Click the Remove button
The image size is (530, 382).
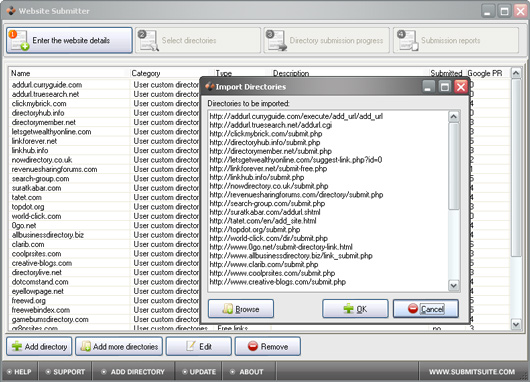268,347
